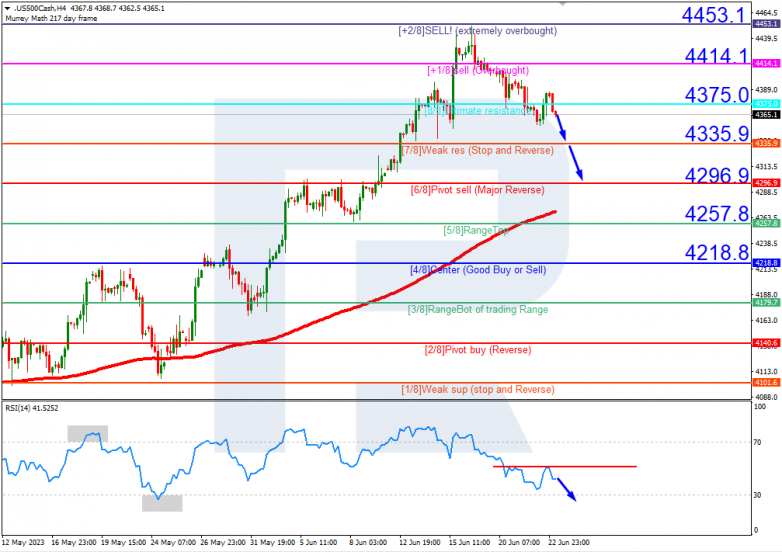Click the 8 Jun 03:00 time axis label
The image size is (782, 552).
tap(368, 542)
